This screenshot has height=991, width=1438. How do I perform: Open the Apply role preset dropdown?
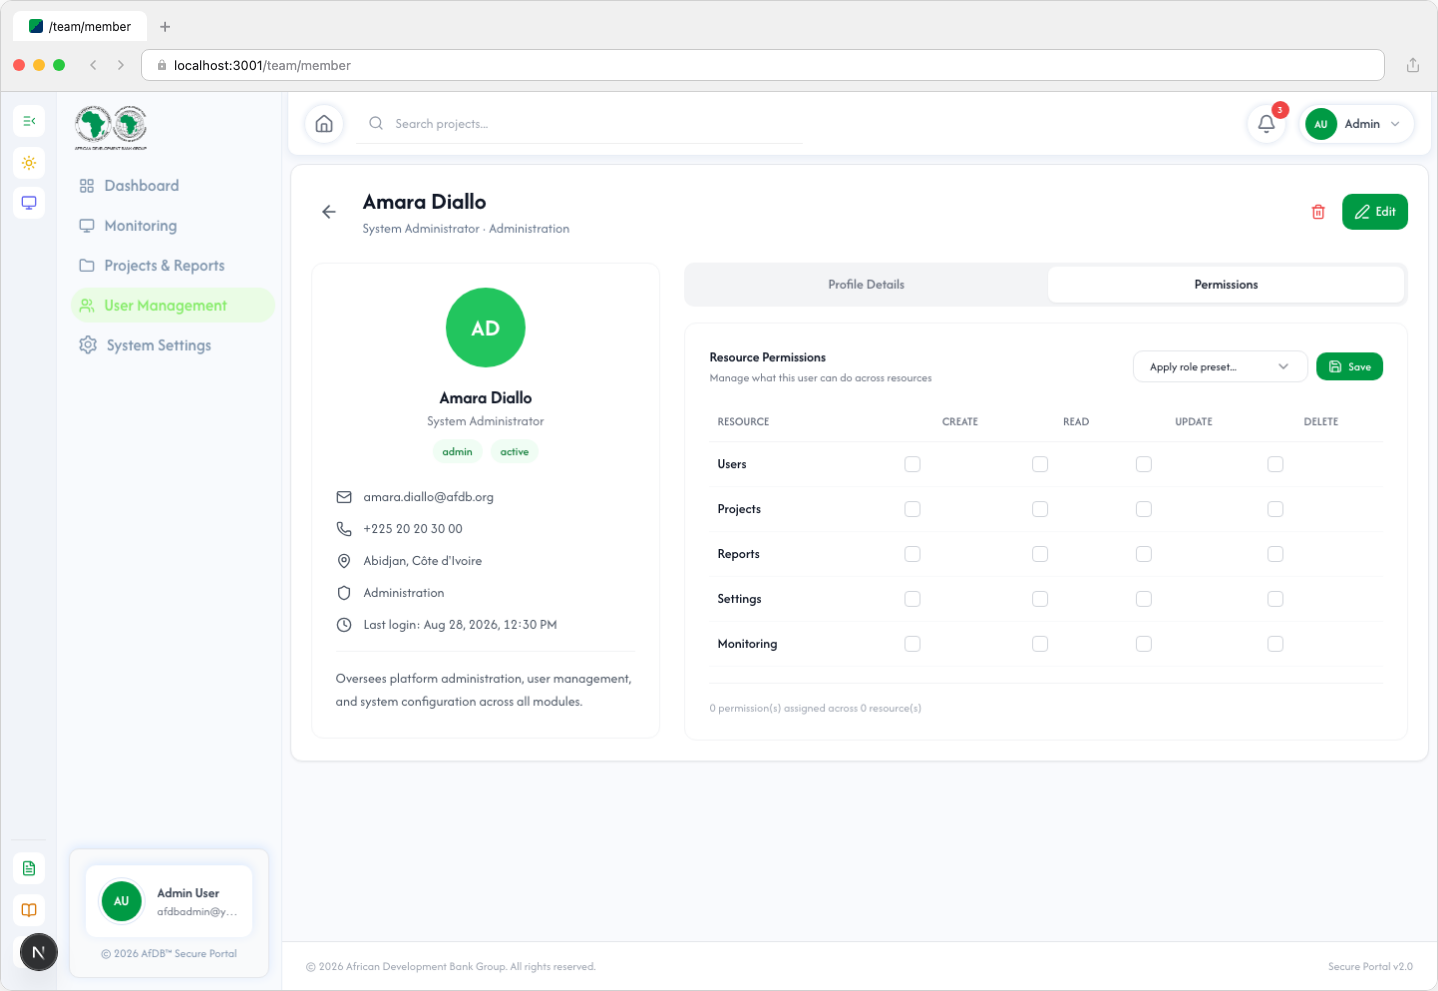click(1220, 367)
